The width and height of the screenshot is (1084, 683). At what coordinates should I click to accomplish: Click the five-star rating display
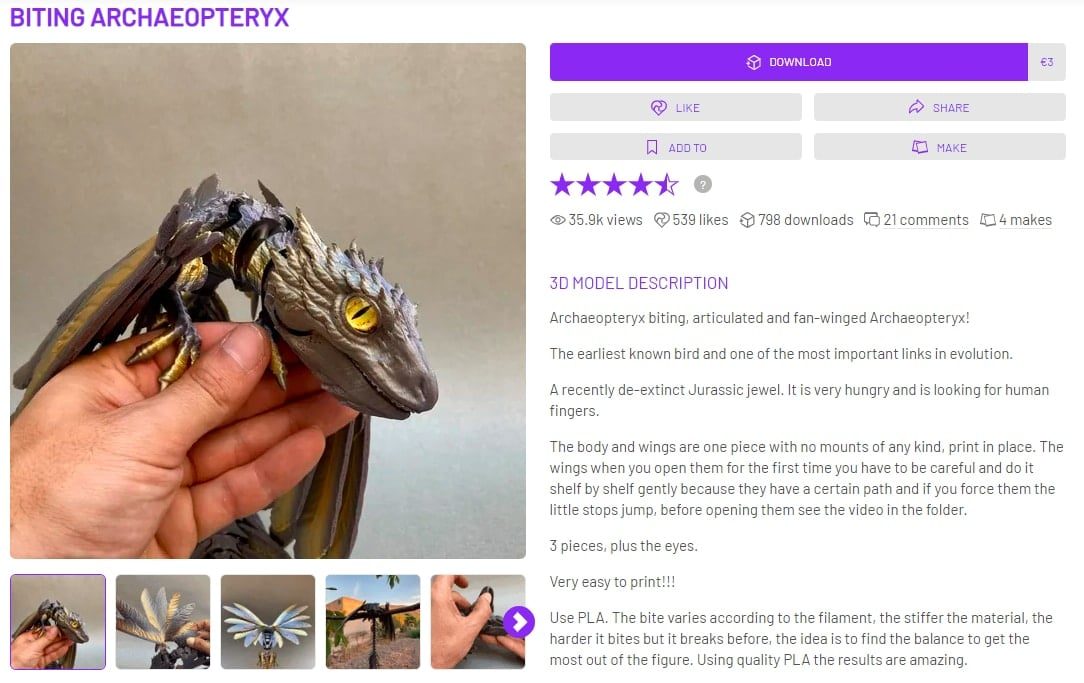coord(614,185)
